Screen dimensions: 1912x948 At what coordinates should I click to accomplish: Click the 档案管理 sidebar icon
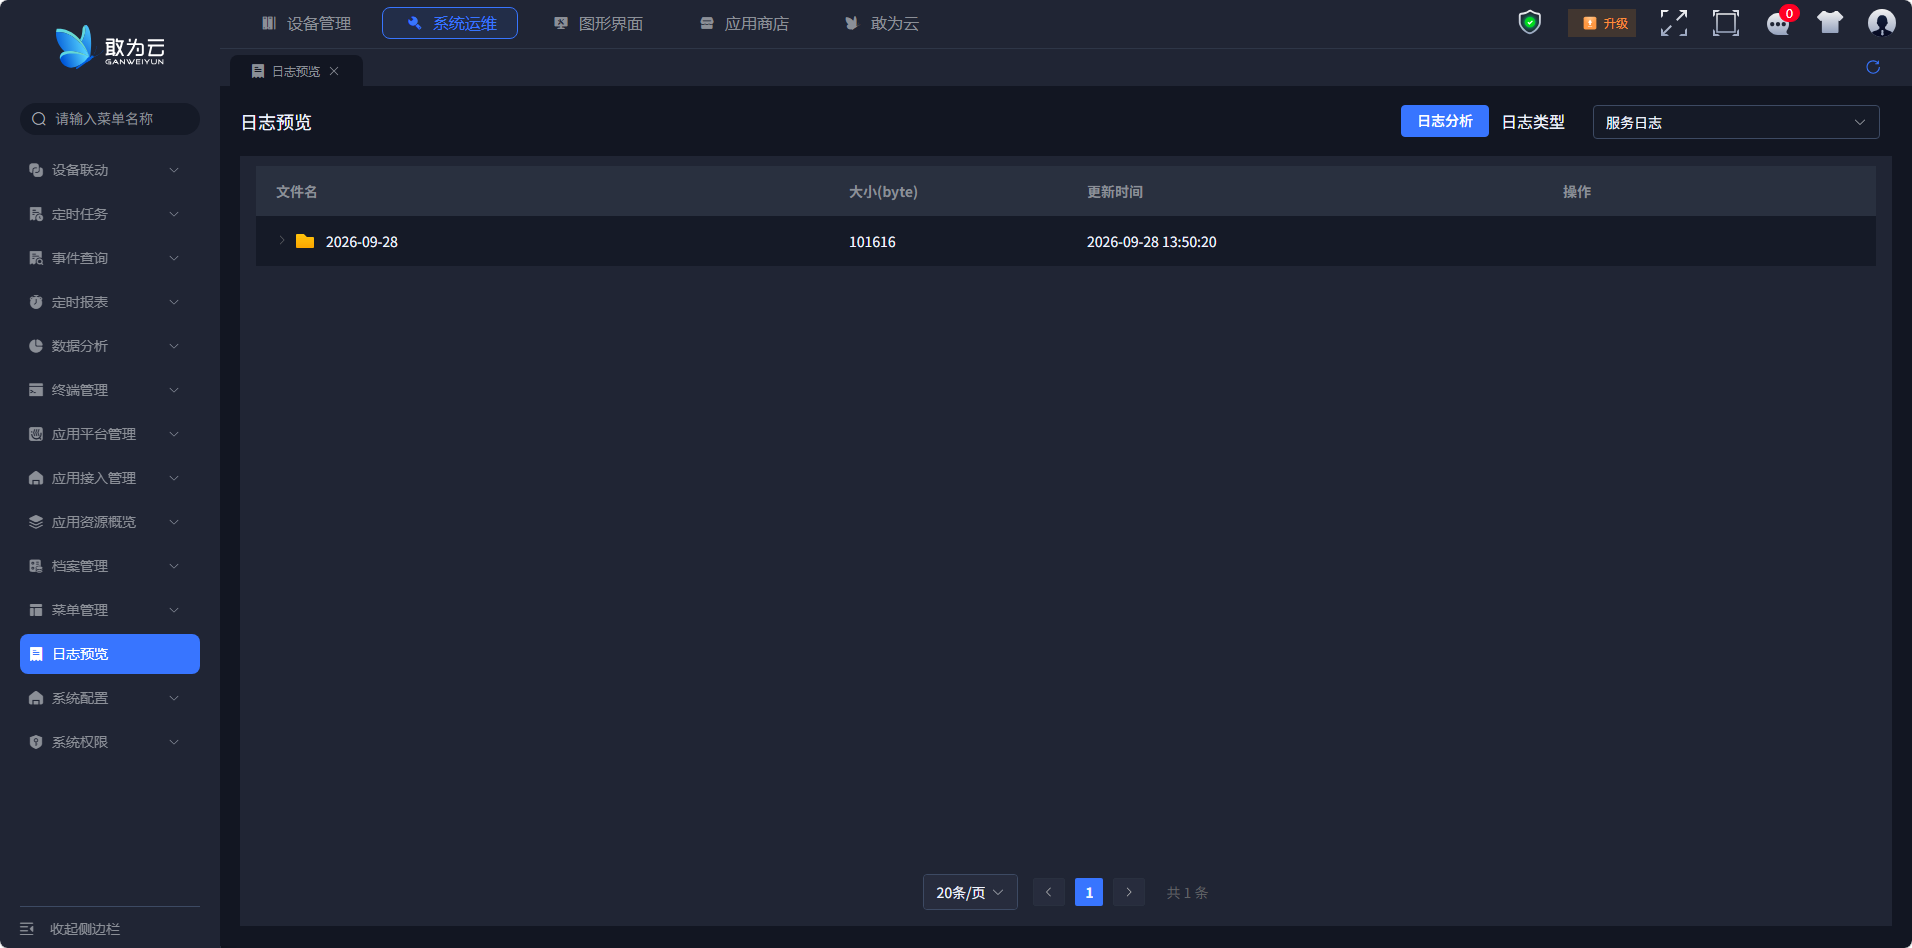(x=36, y=566)
